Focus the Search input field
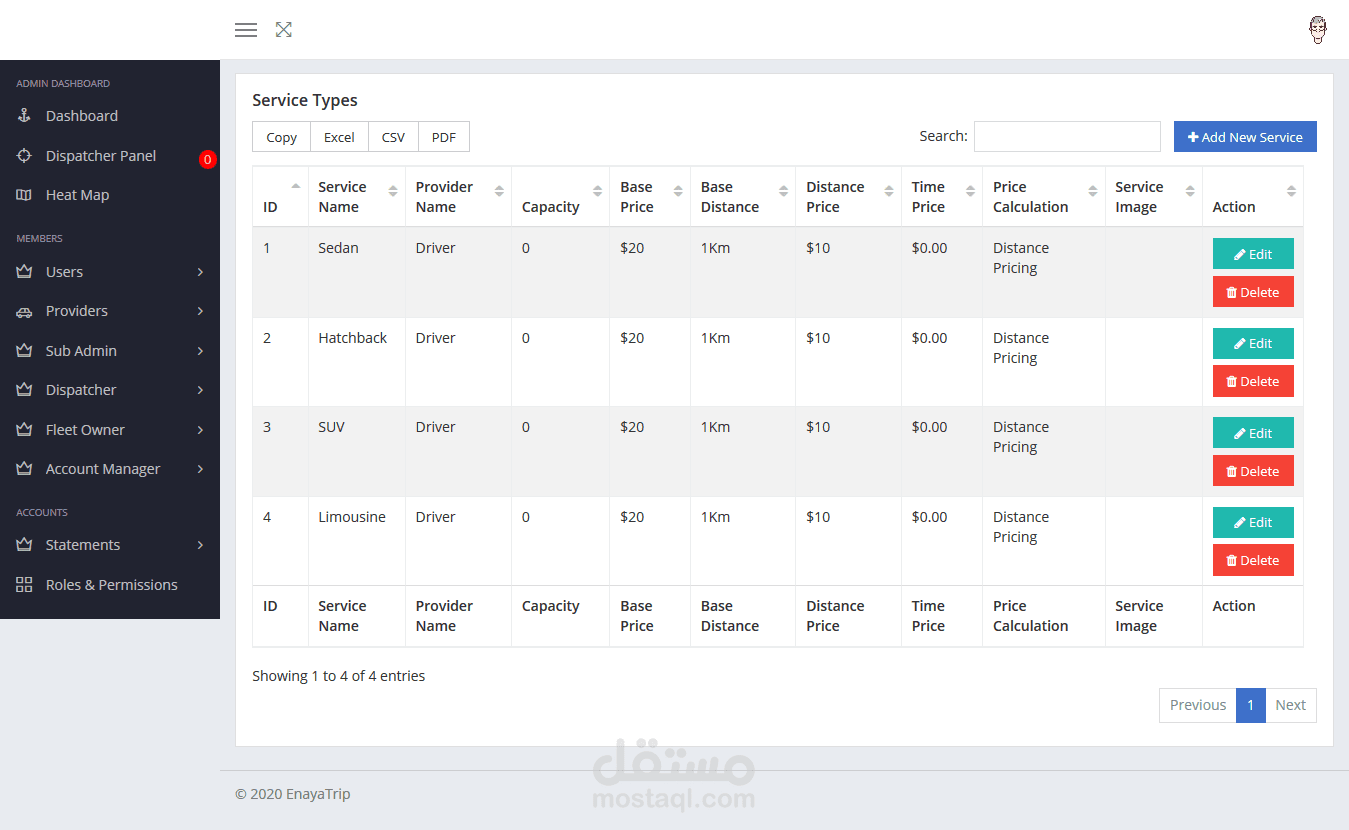 click(1067, 136)
